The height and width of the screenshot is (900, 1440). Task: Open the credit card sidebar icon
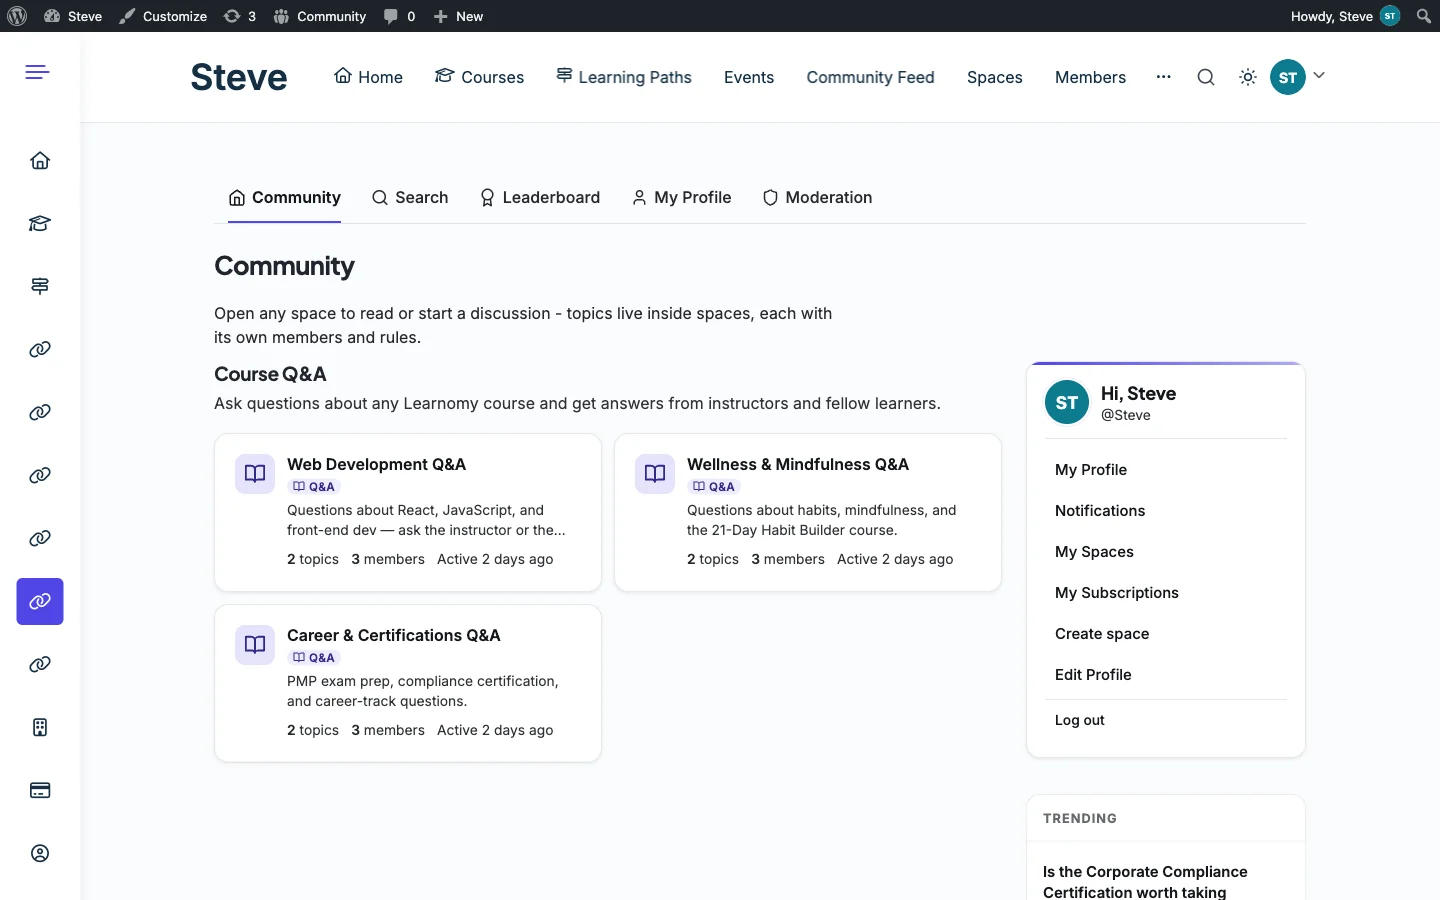(x=40, y=790)
